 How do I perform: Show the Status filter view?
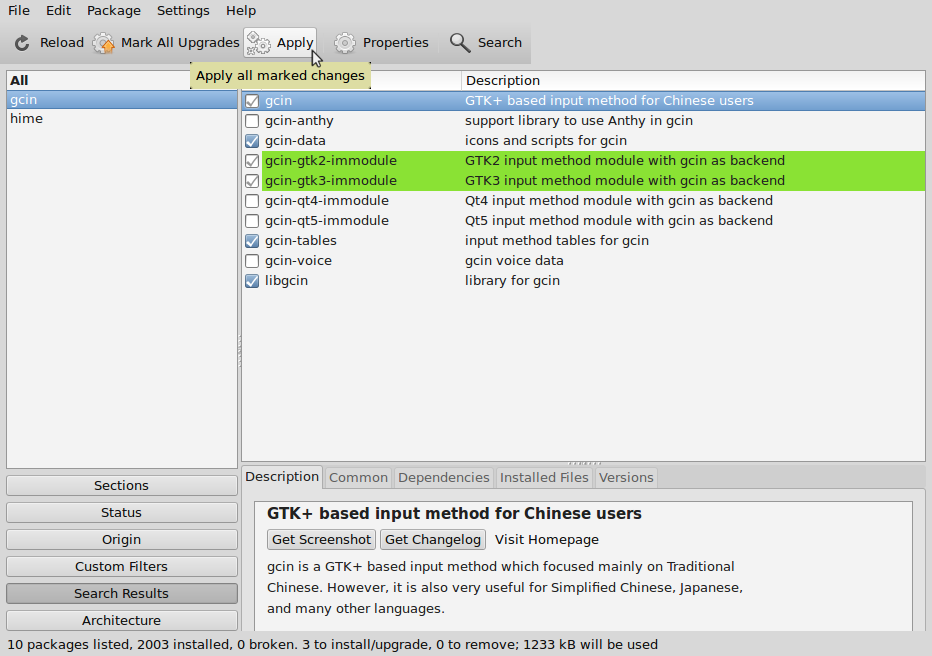point(122,512)
